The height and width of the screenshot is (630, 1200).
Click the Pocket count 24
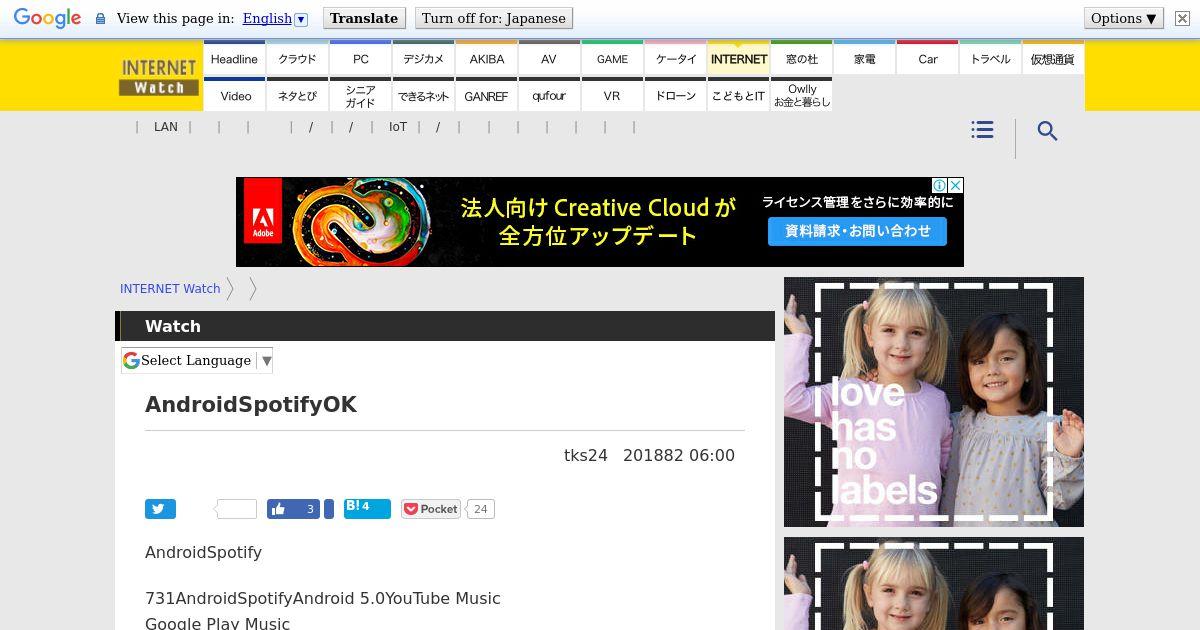tap(480, 509)
